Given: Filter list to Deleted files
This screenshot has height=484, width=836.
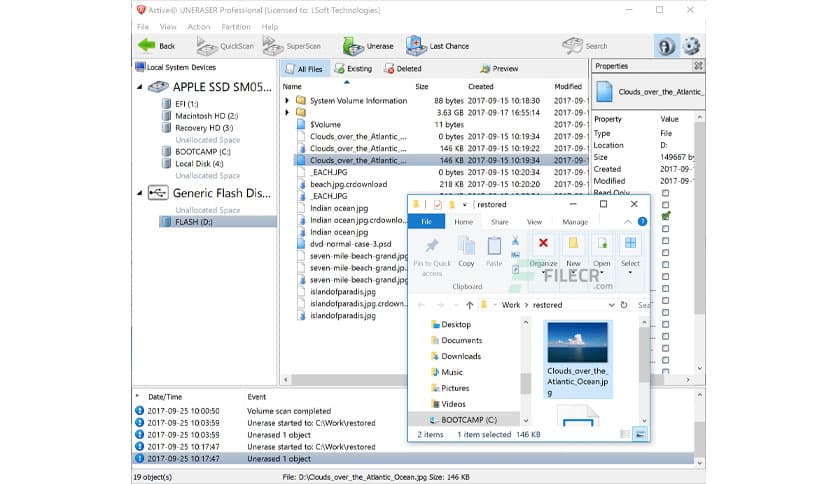Looking at the screenshot, I should coord(403,69).
